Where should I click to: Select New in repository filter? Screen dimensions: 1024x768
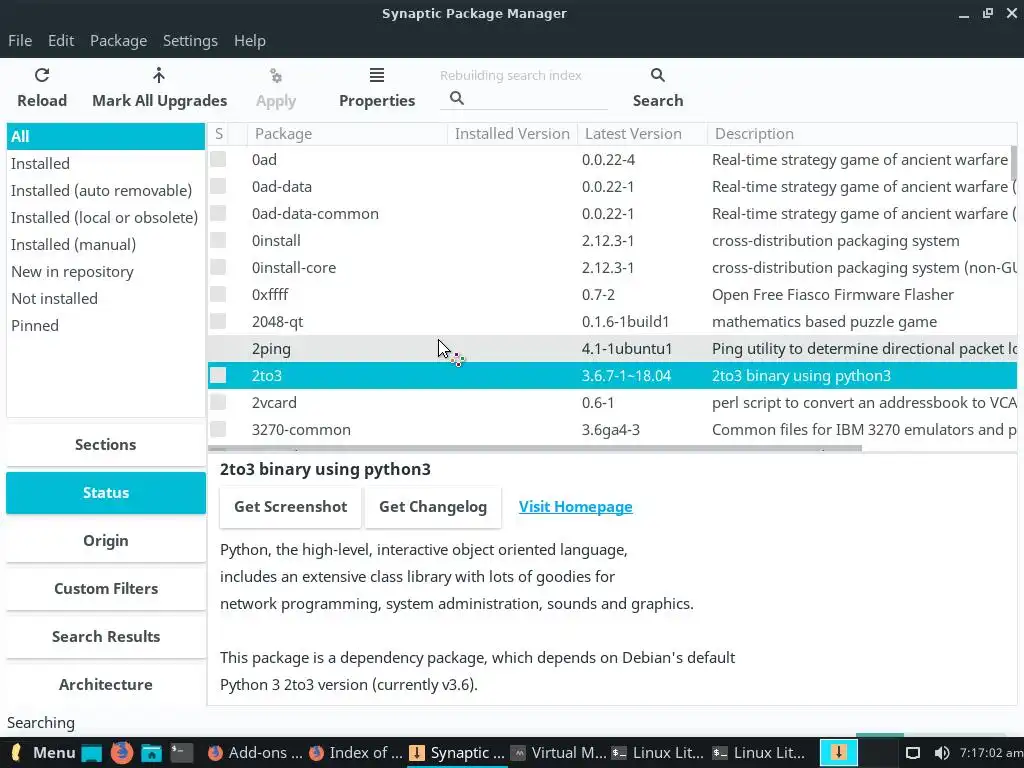106,272
